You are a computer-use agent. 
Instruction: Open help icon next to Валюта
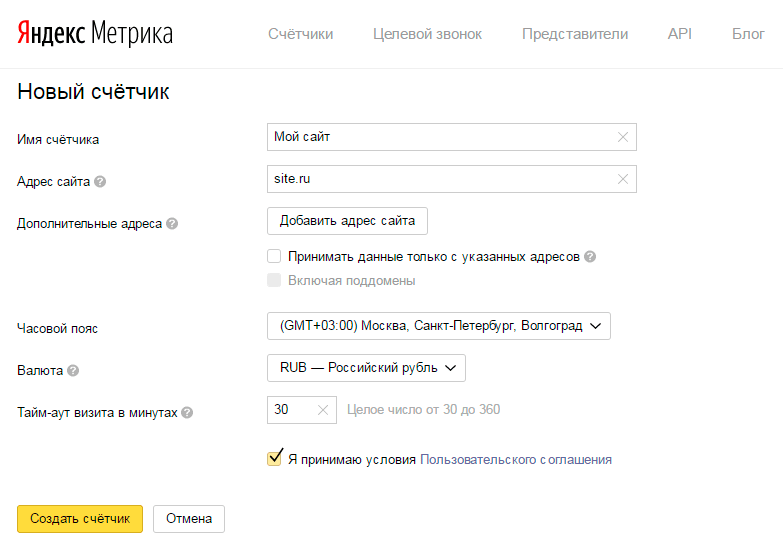pos(73,370)
